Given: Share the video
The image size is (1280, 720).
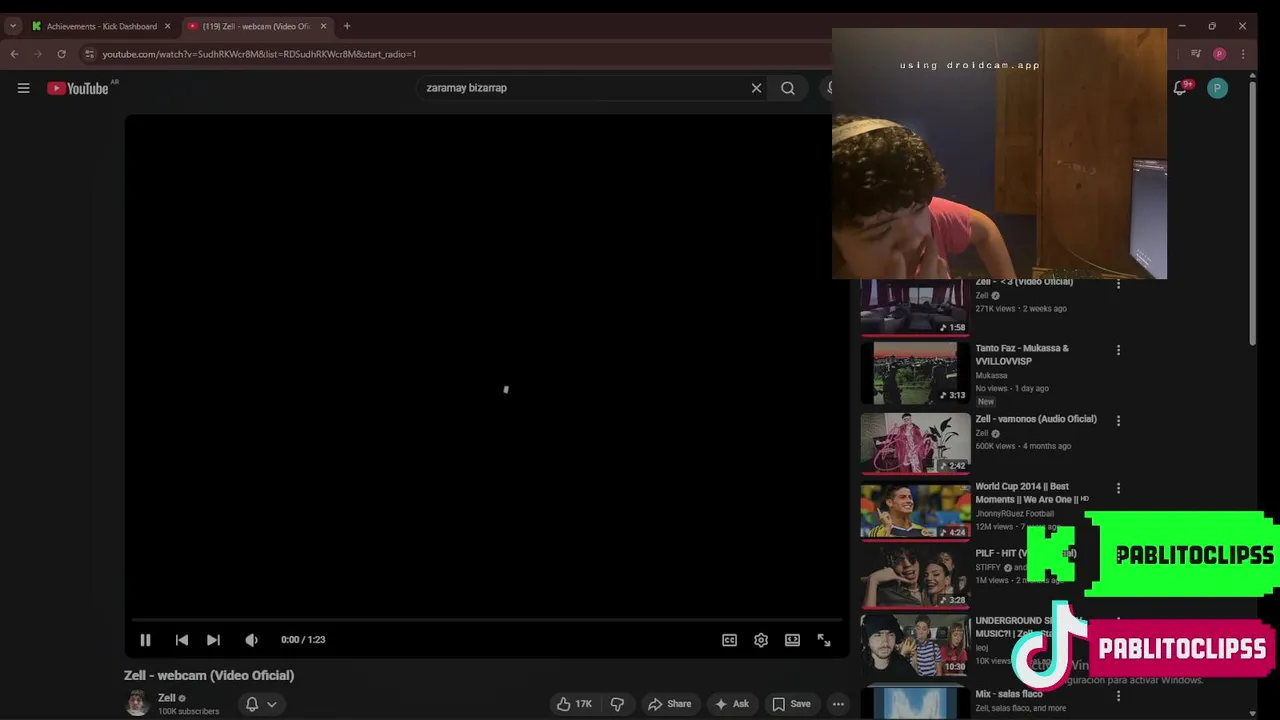Looking at the screenshot, I should click(669, 704).
